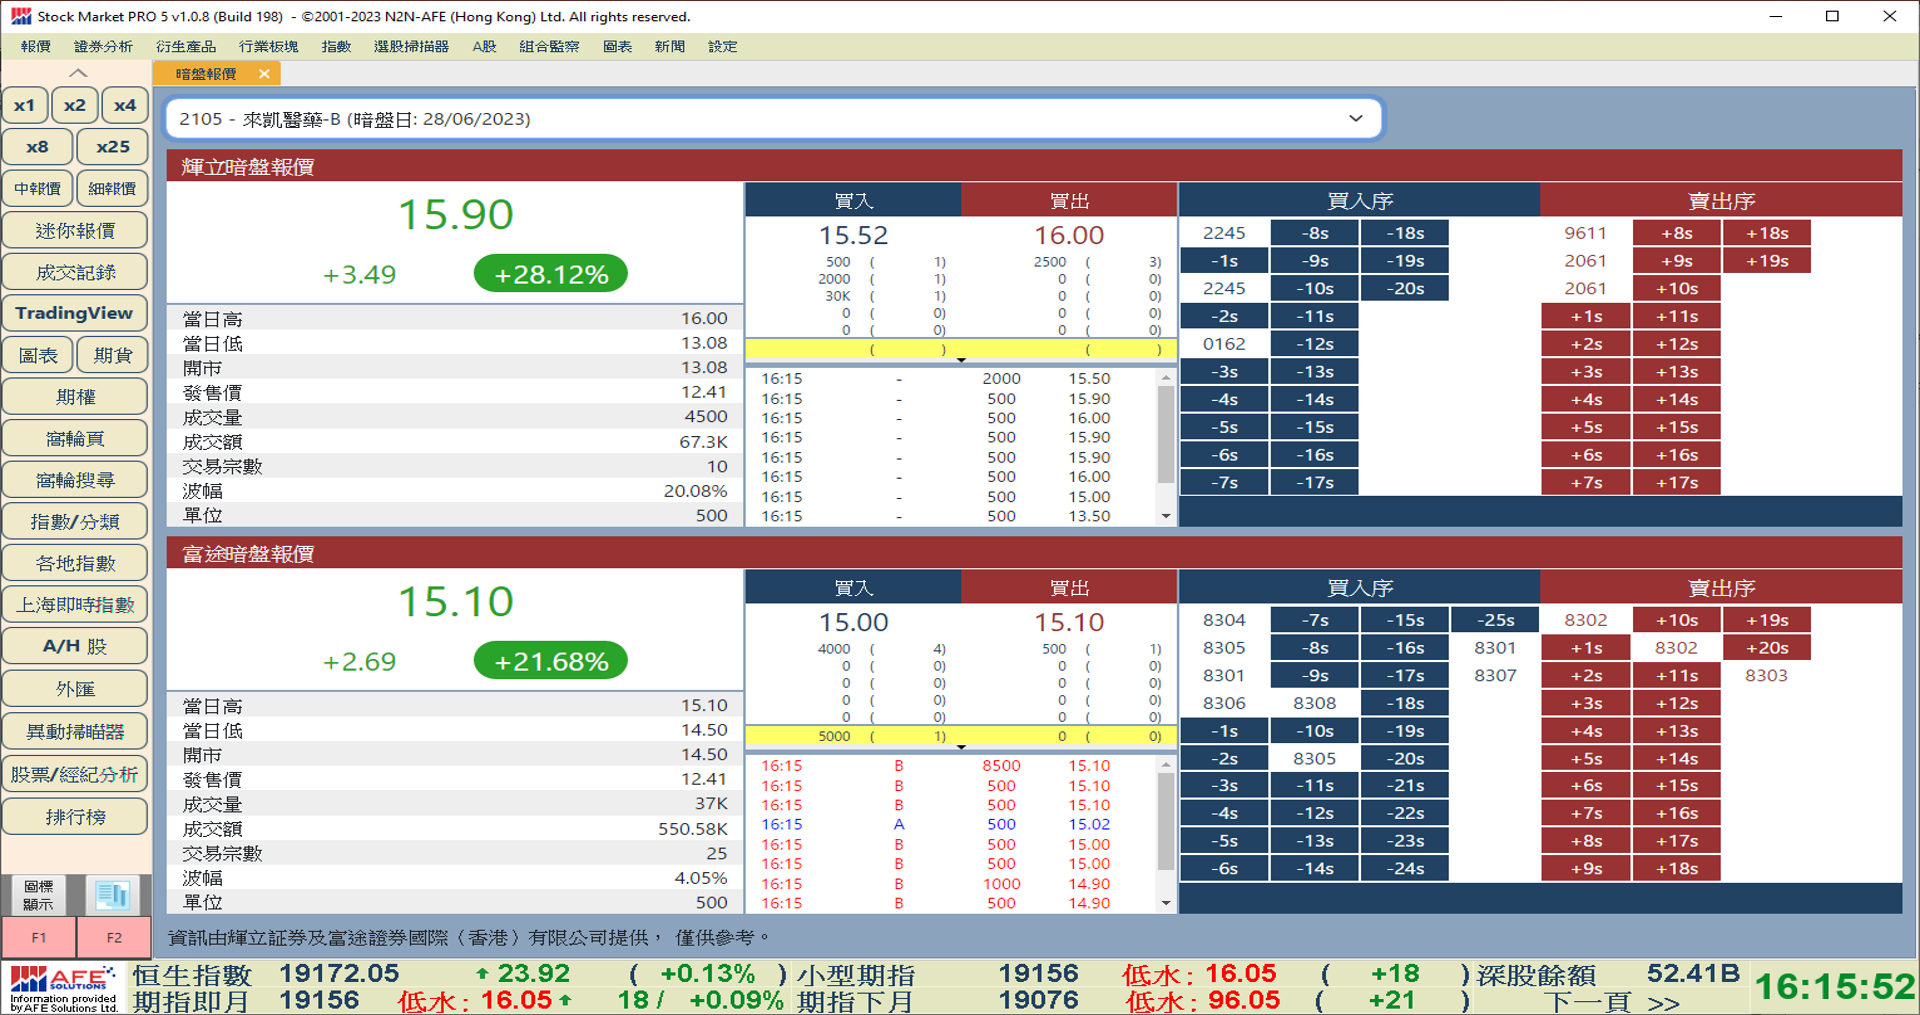1920x1015 pixels.
Task: Open 窩輪頁 page
Action: pos(75,439)
